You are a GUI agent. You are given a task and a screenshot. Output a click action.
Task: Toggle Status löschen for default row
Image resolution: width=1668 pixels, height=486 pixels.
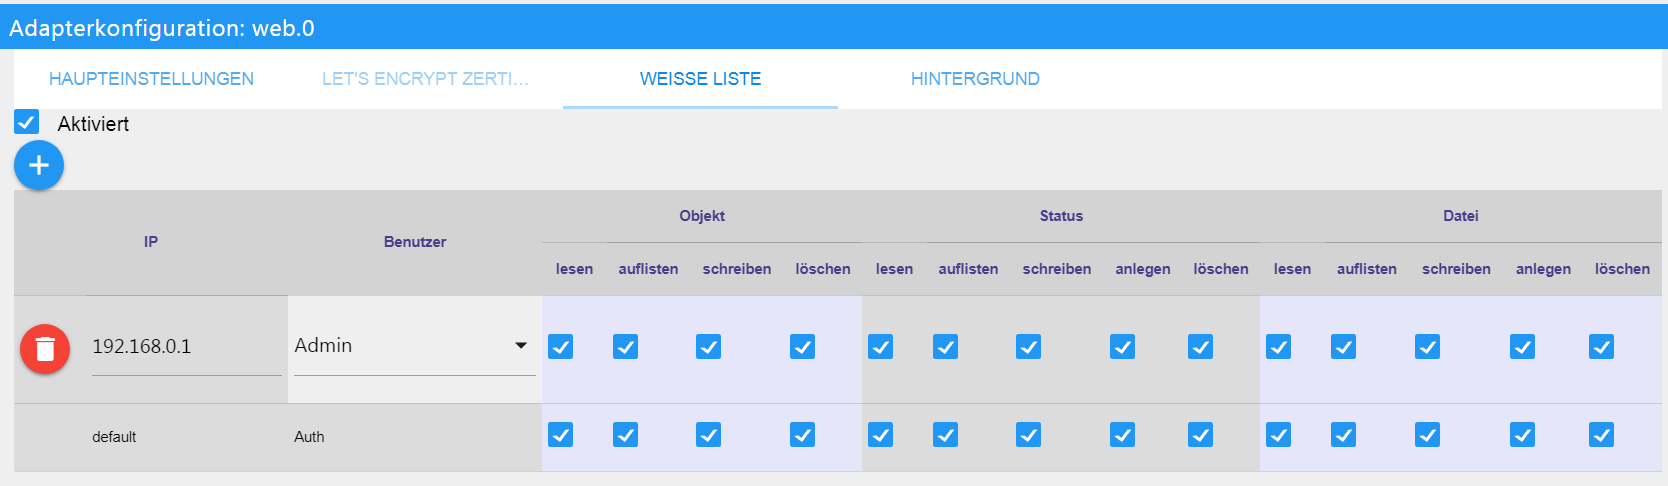tap(1200, 435)
